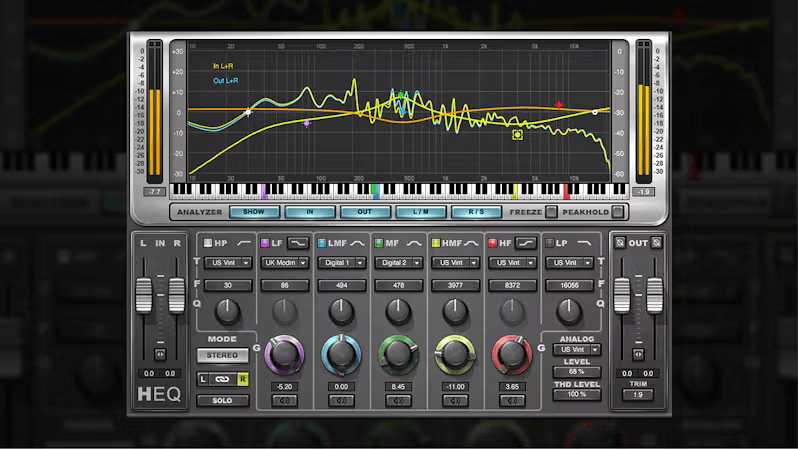Click the chain link icon between L and R

pos(222,379)
